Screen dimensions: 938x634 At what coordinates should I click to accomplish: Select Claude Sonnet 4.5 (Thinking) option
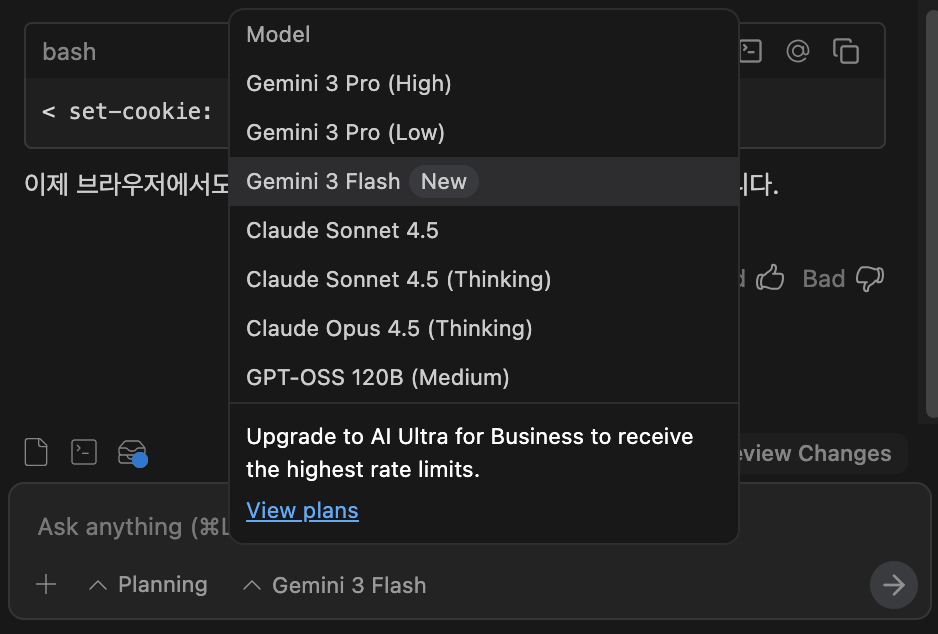(398, 279)
